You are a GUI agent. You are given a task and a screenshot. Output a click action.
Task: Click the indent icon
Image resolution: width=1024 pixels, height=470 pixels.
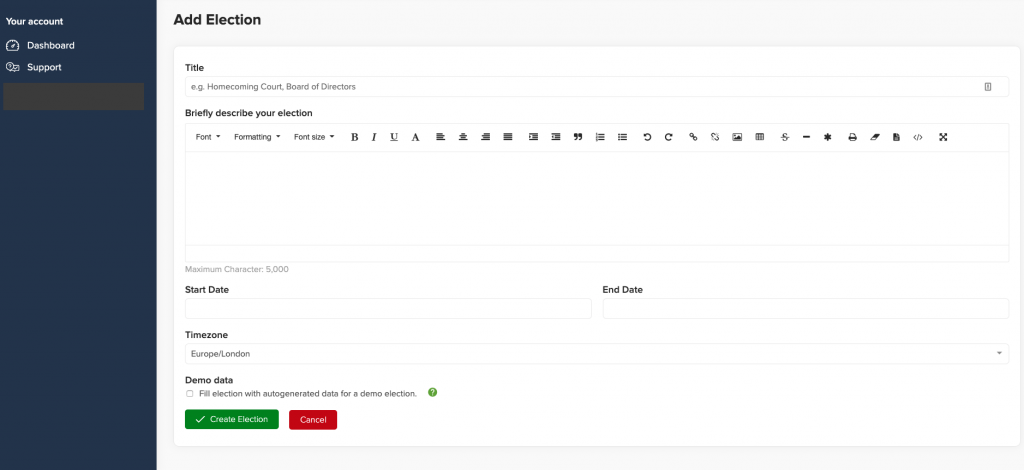(534, 137)
